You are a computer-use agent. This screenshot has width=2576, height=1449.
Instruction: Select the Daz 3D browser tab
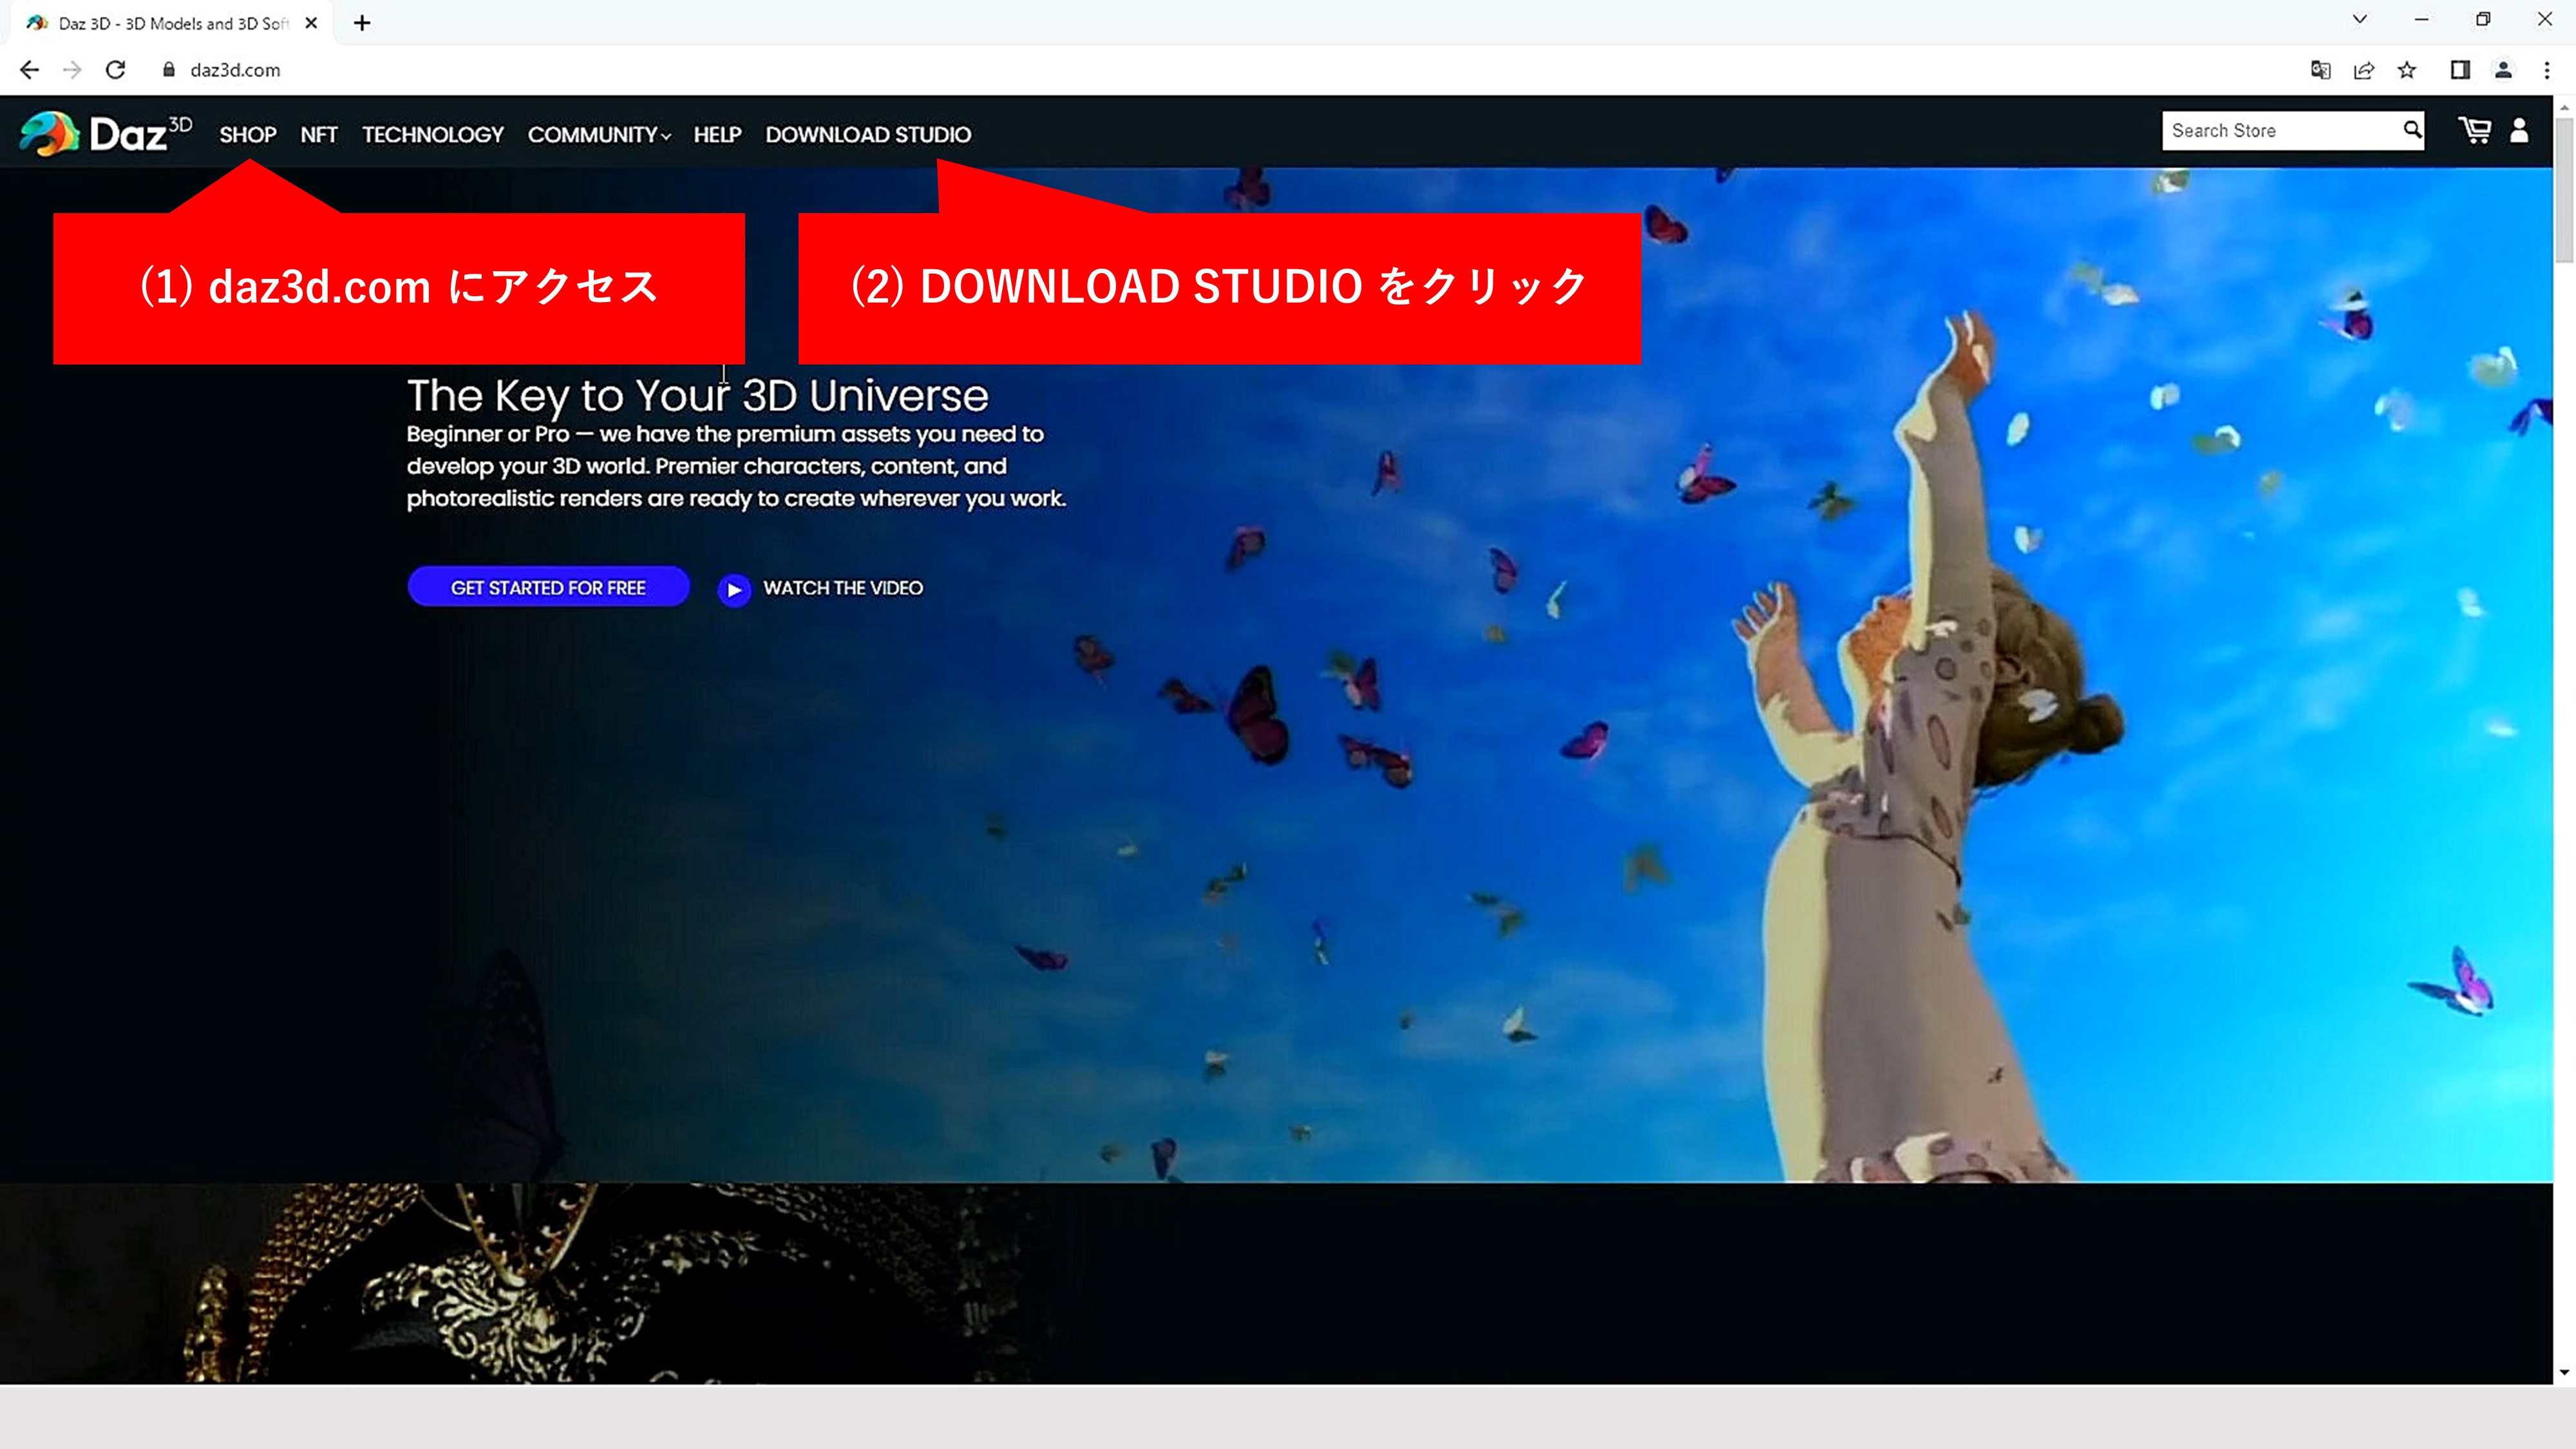click(170, 23)
